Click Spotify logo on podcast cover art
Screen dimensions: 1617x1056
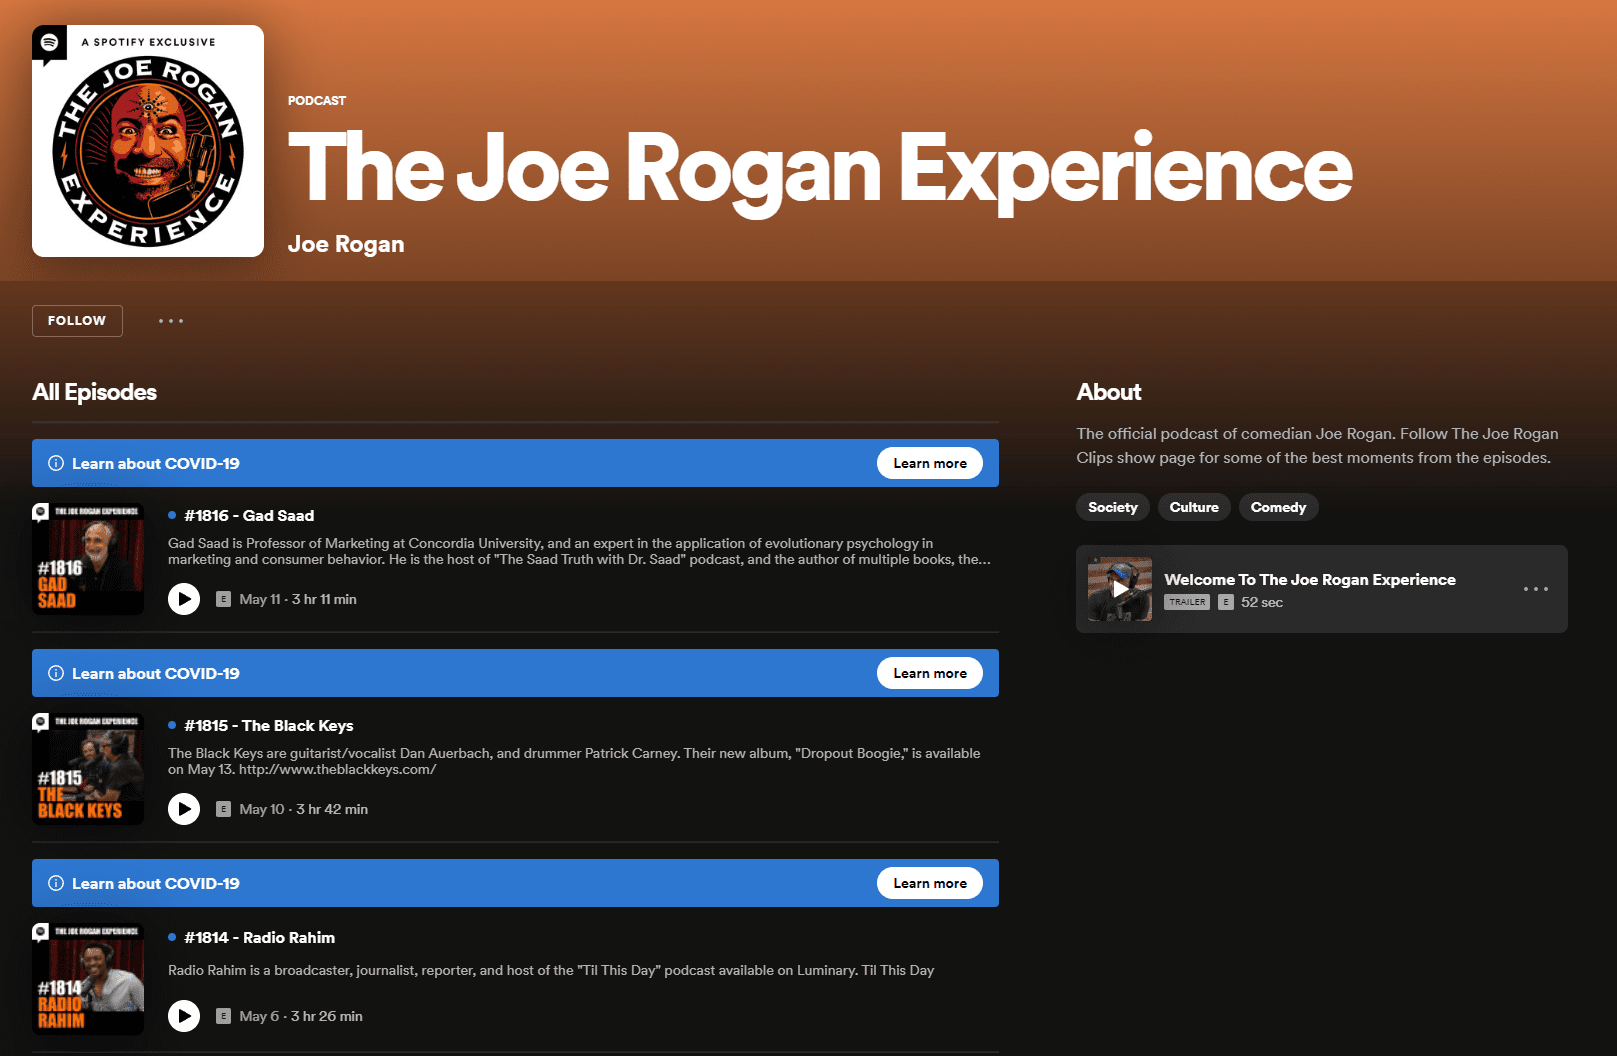tap(49, 44)
